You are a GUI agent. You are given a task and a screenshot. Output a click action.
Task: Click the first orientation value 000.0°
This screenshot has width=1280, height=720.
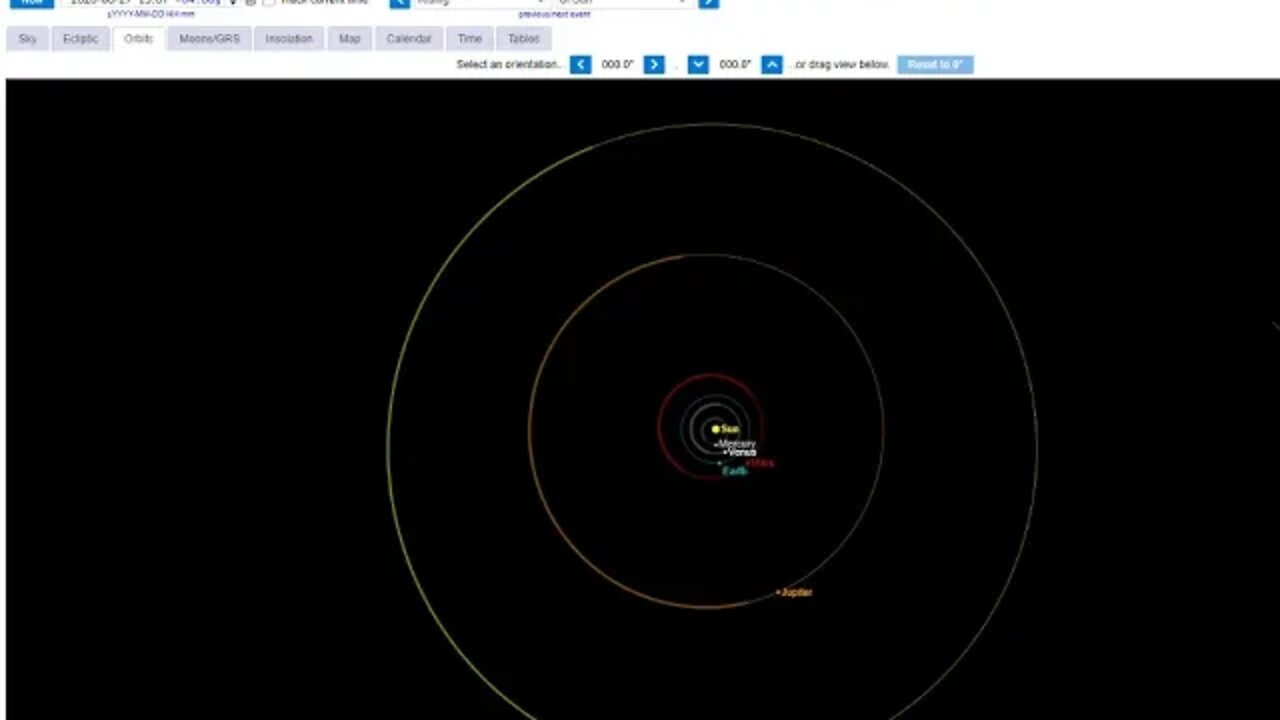(x=617, y=65)
